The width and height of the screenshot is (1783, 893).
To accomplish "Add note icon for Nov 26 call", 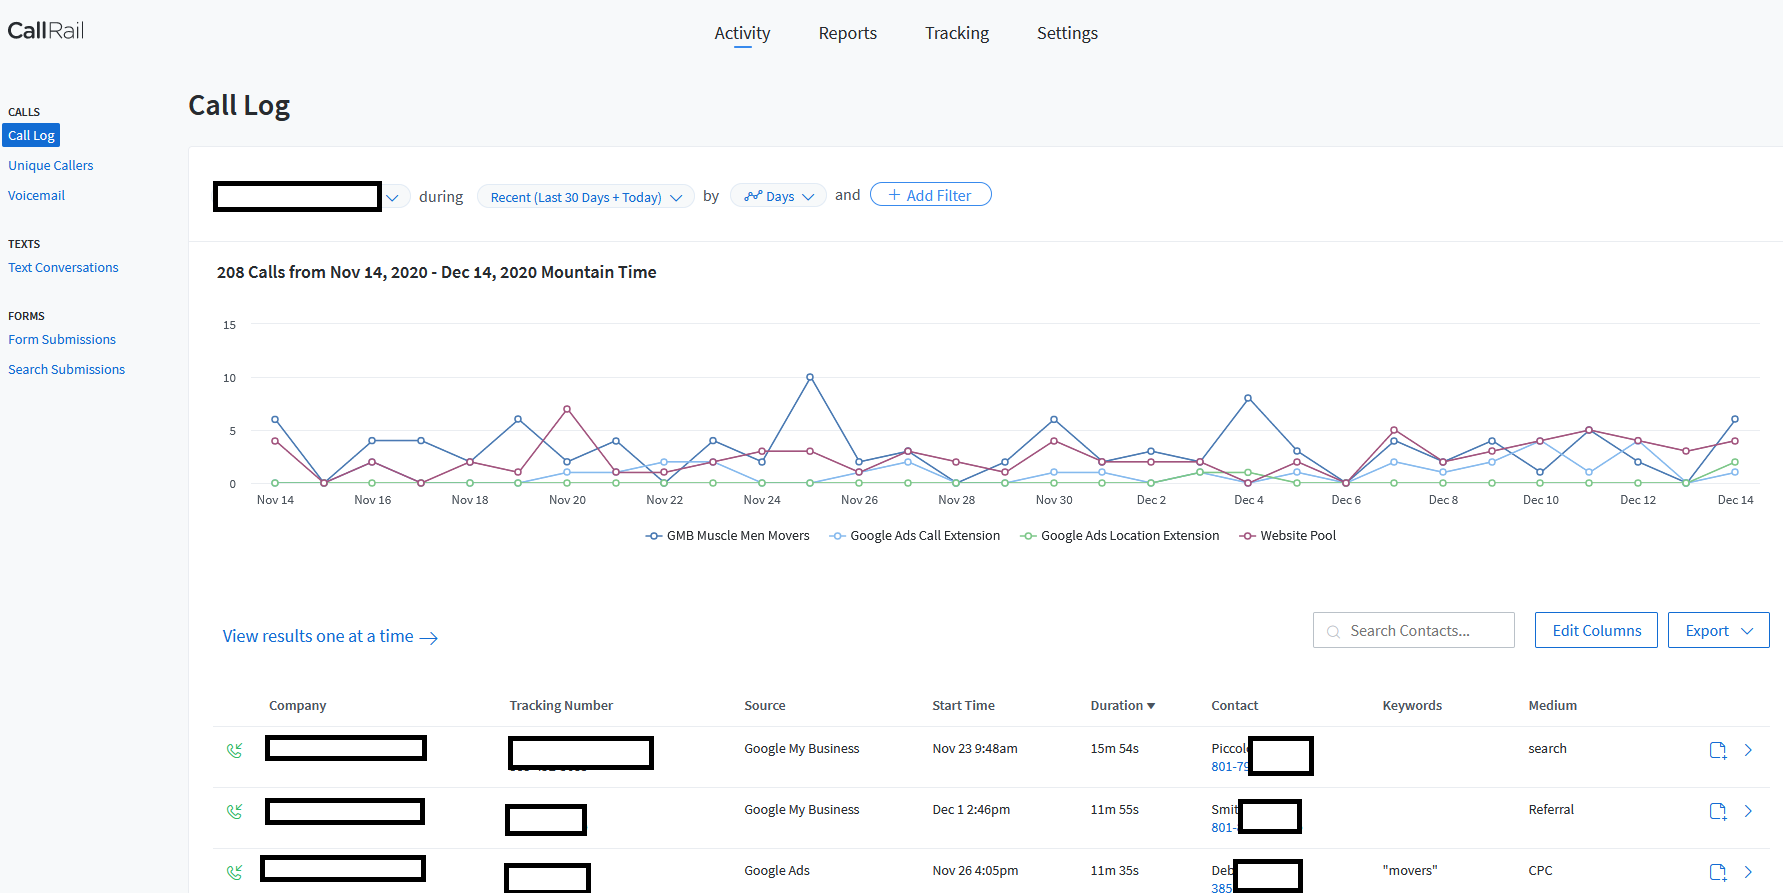I will click(1717, 872).
